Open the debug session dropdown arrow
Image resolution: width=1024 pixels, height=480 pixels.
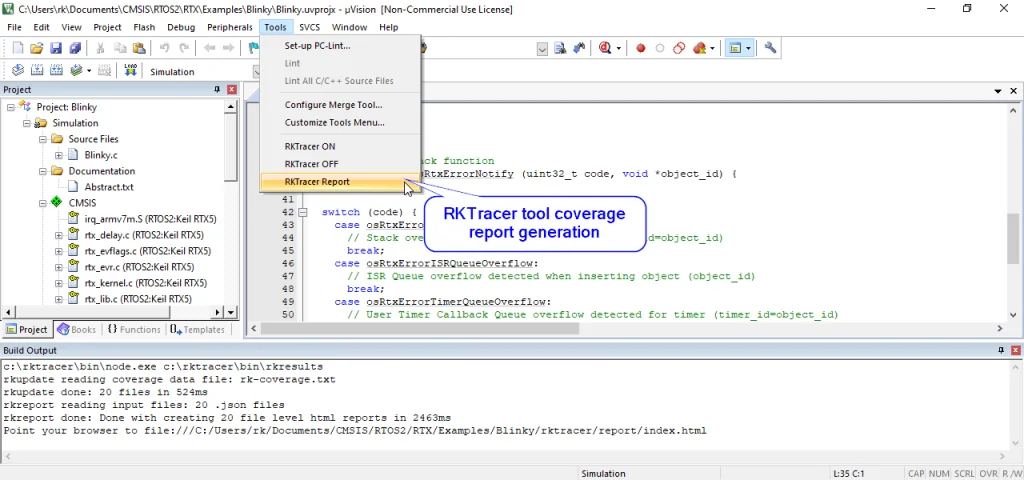tap(618, 48)
